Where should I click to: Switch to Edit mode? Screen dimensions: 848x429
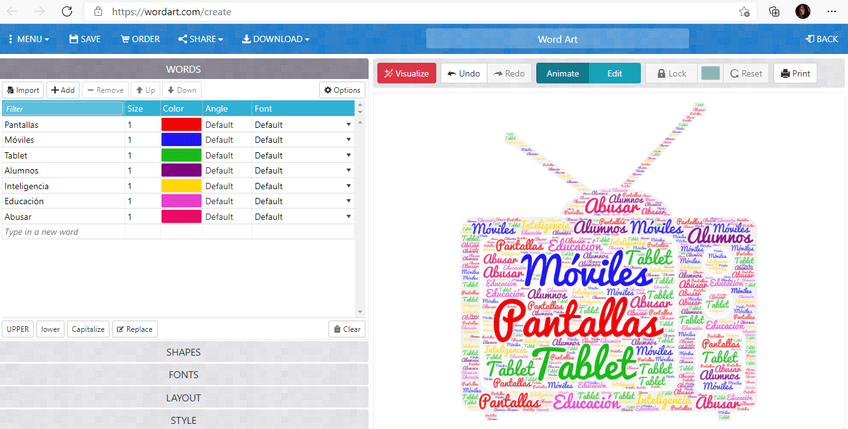pyautogui.click(x=614, y=74)
